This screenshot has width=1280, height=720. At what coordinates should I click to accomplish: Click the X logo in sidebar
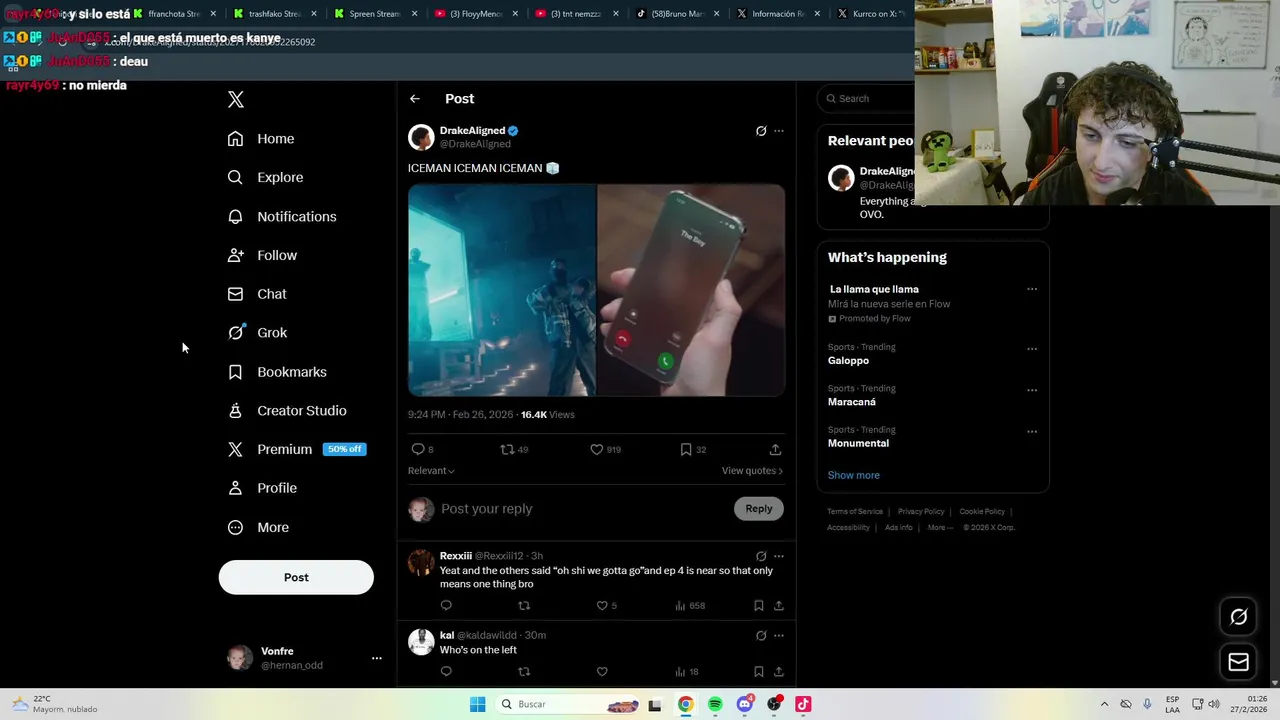(236, 99)
